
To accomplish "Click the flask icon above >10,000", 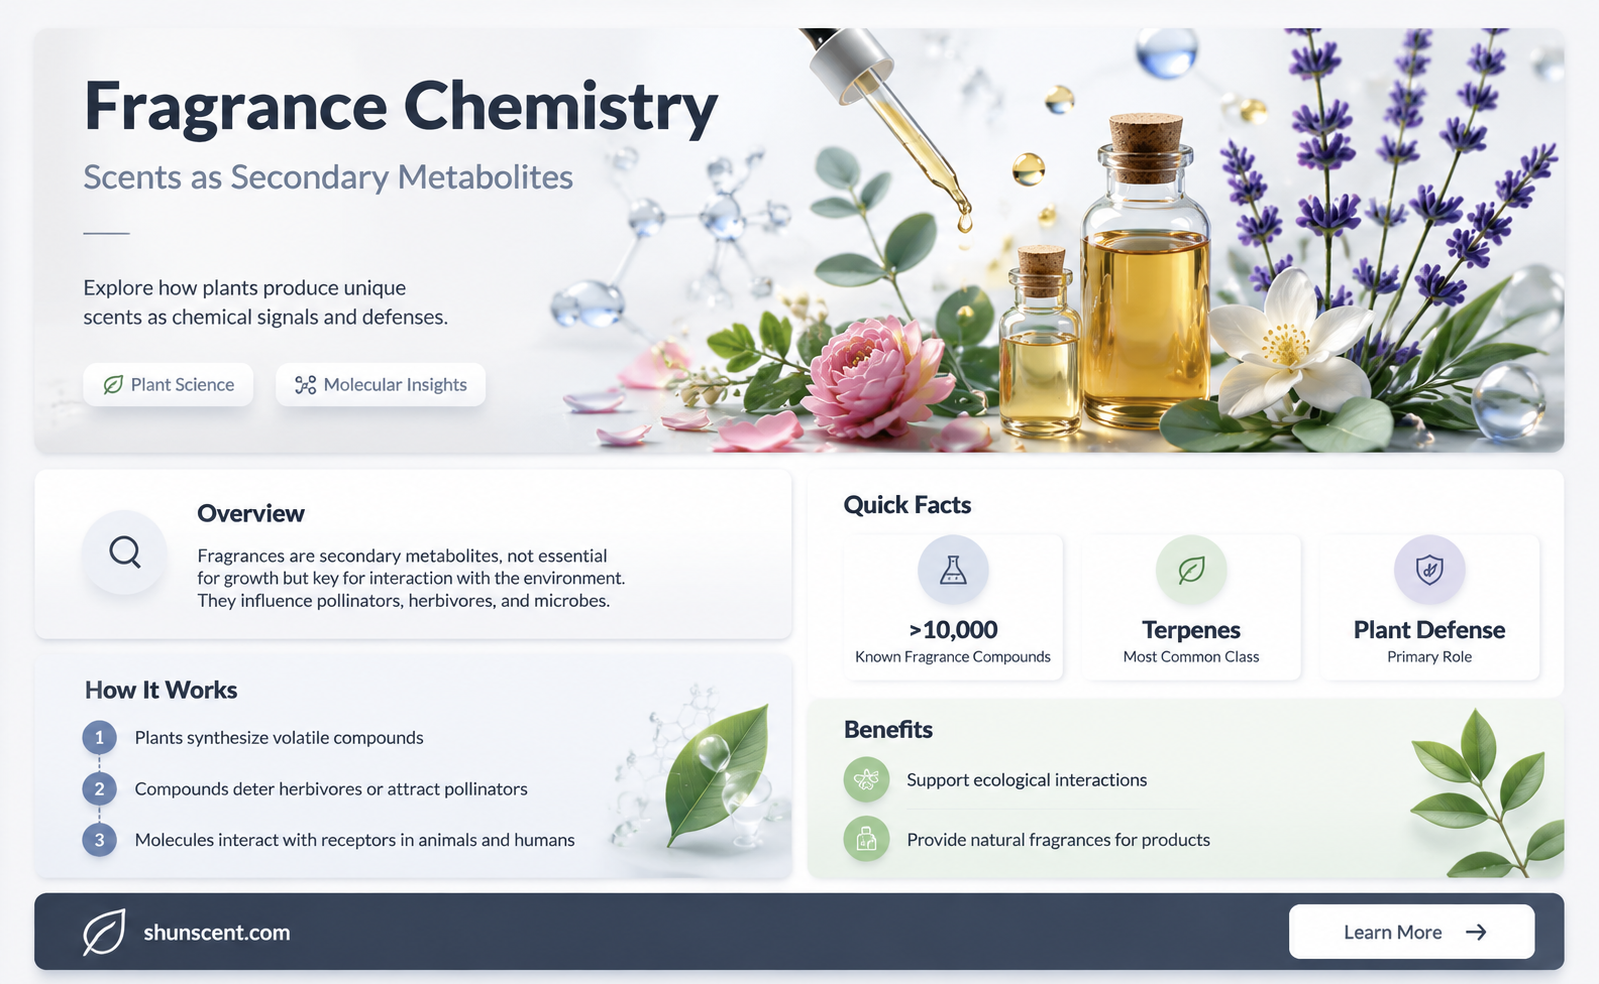I will [x=953, y=570].
